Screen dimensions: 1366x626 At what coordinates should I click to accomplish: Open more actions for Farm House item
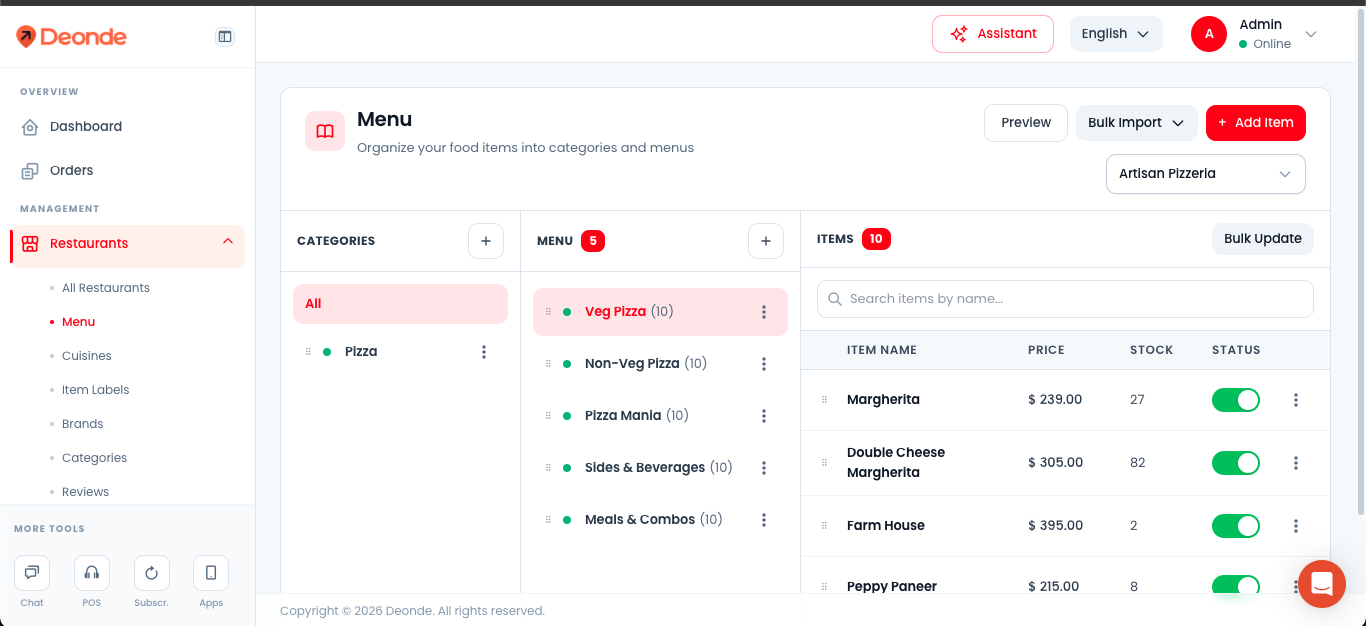point(1296,526)
